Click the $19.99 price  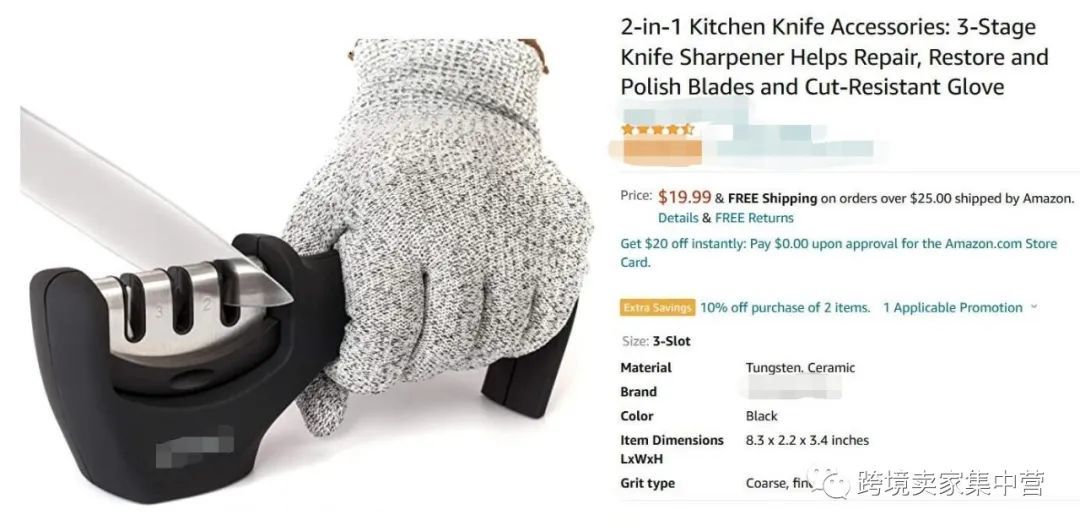(x=684, y=198)
